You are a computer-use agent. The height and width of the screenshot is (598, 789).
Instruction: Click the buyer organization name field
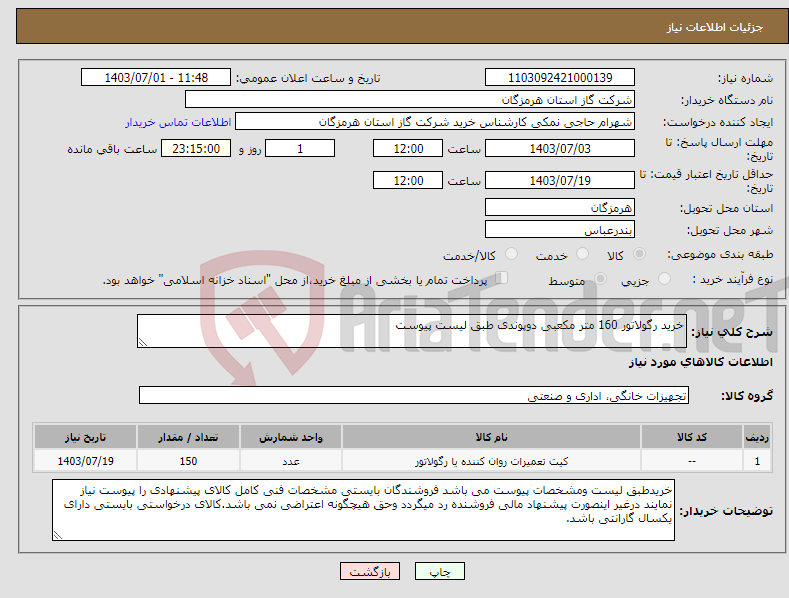410,99
